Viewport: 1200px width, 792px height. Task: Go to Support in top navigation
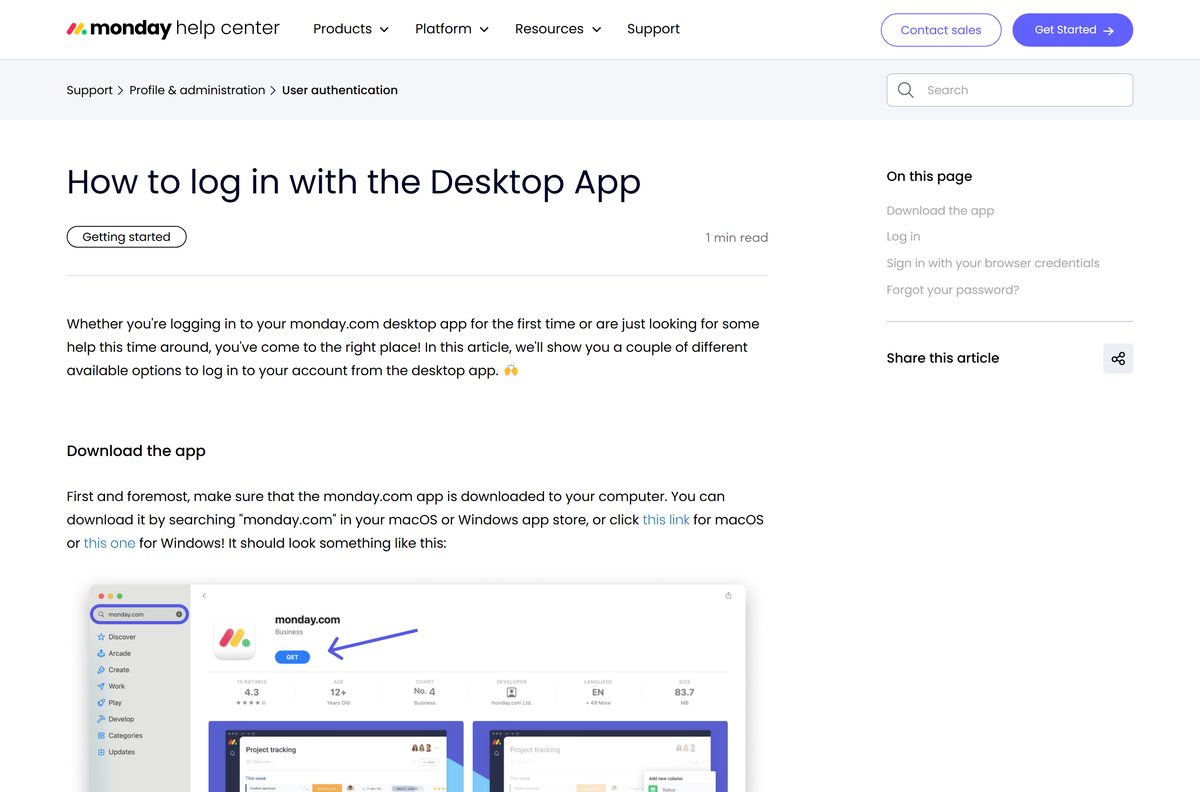pyautogui.click(x=653, y=29)
